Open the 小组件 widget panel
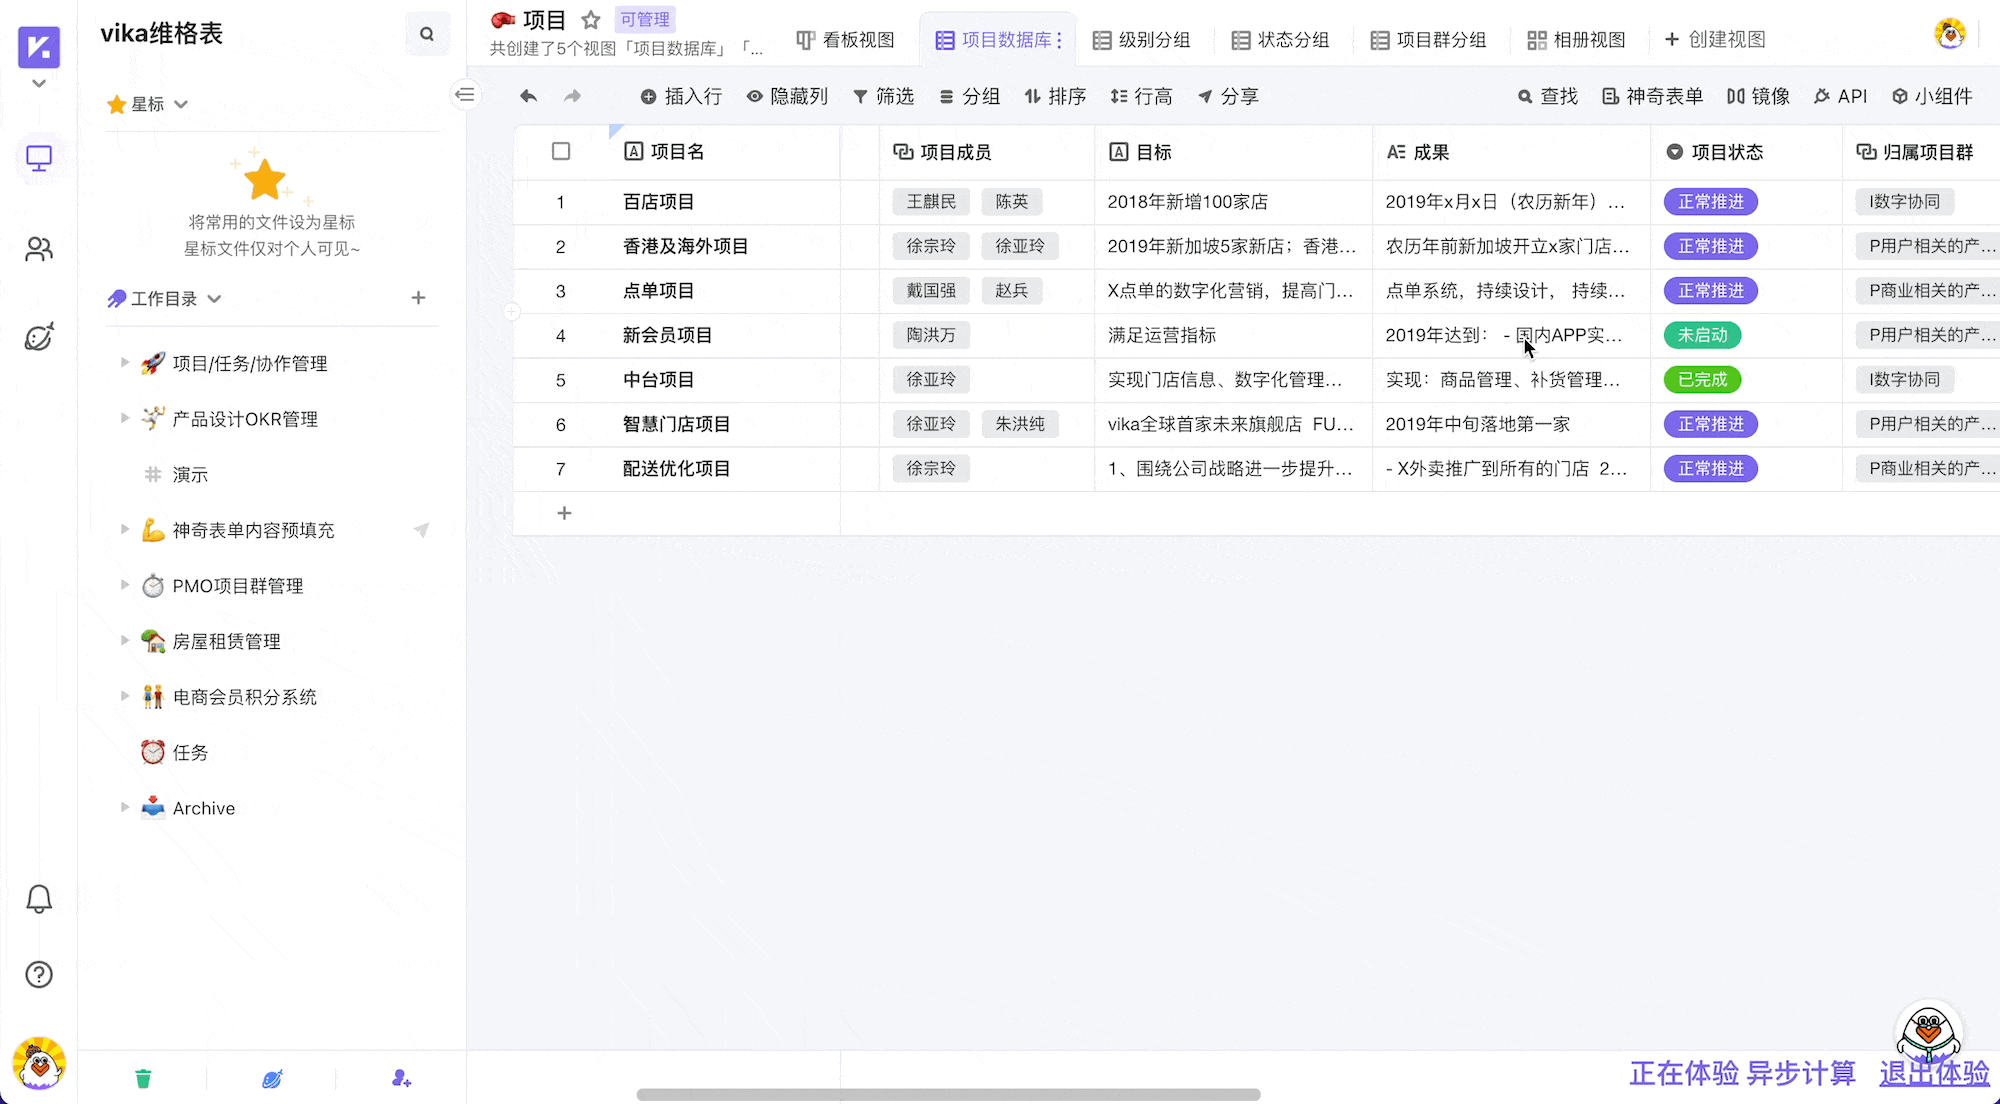2000x1104 pixels. coord(1933,96)
